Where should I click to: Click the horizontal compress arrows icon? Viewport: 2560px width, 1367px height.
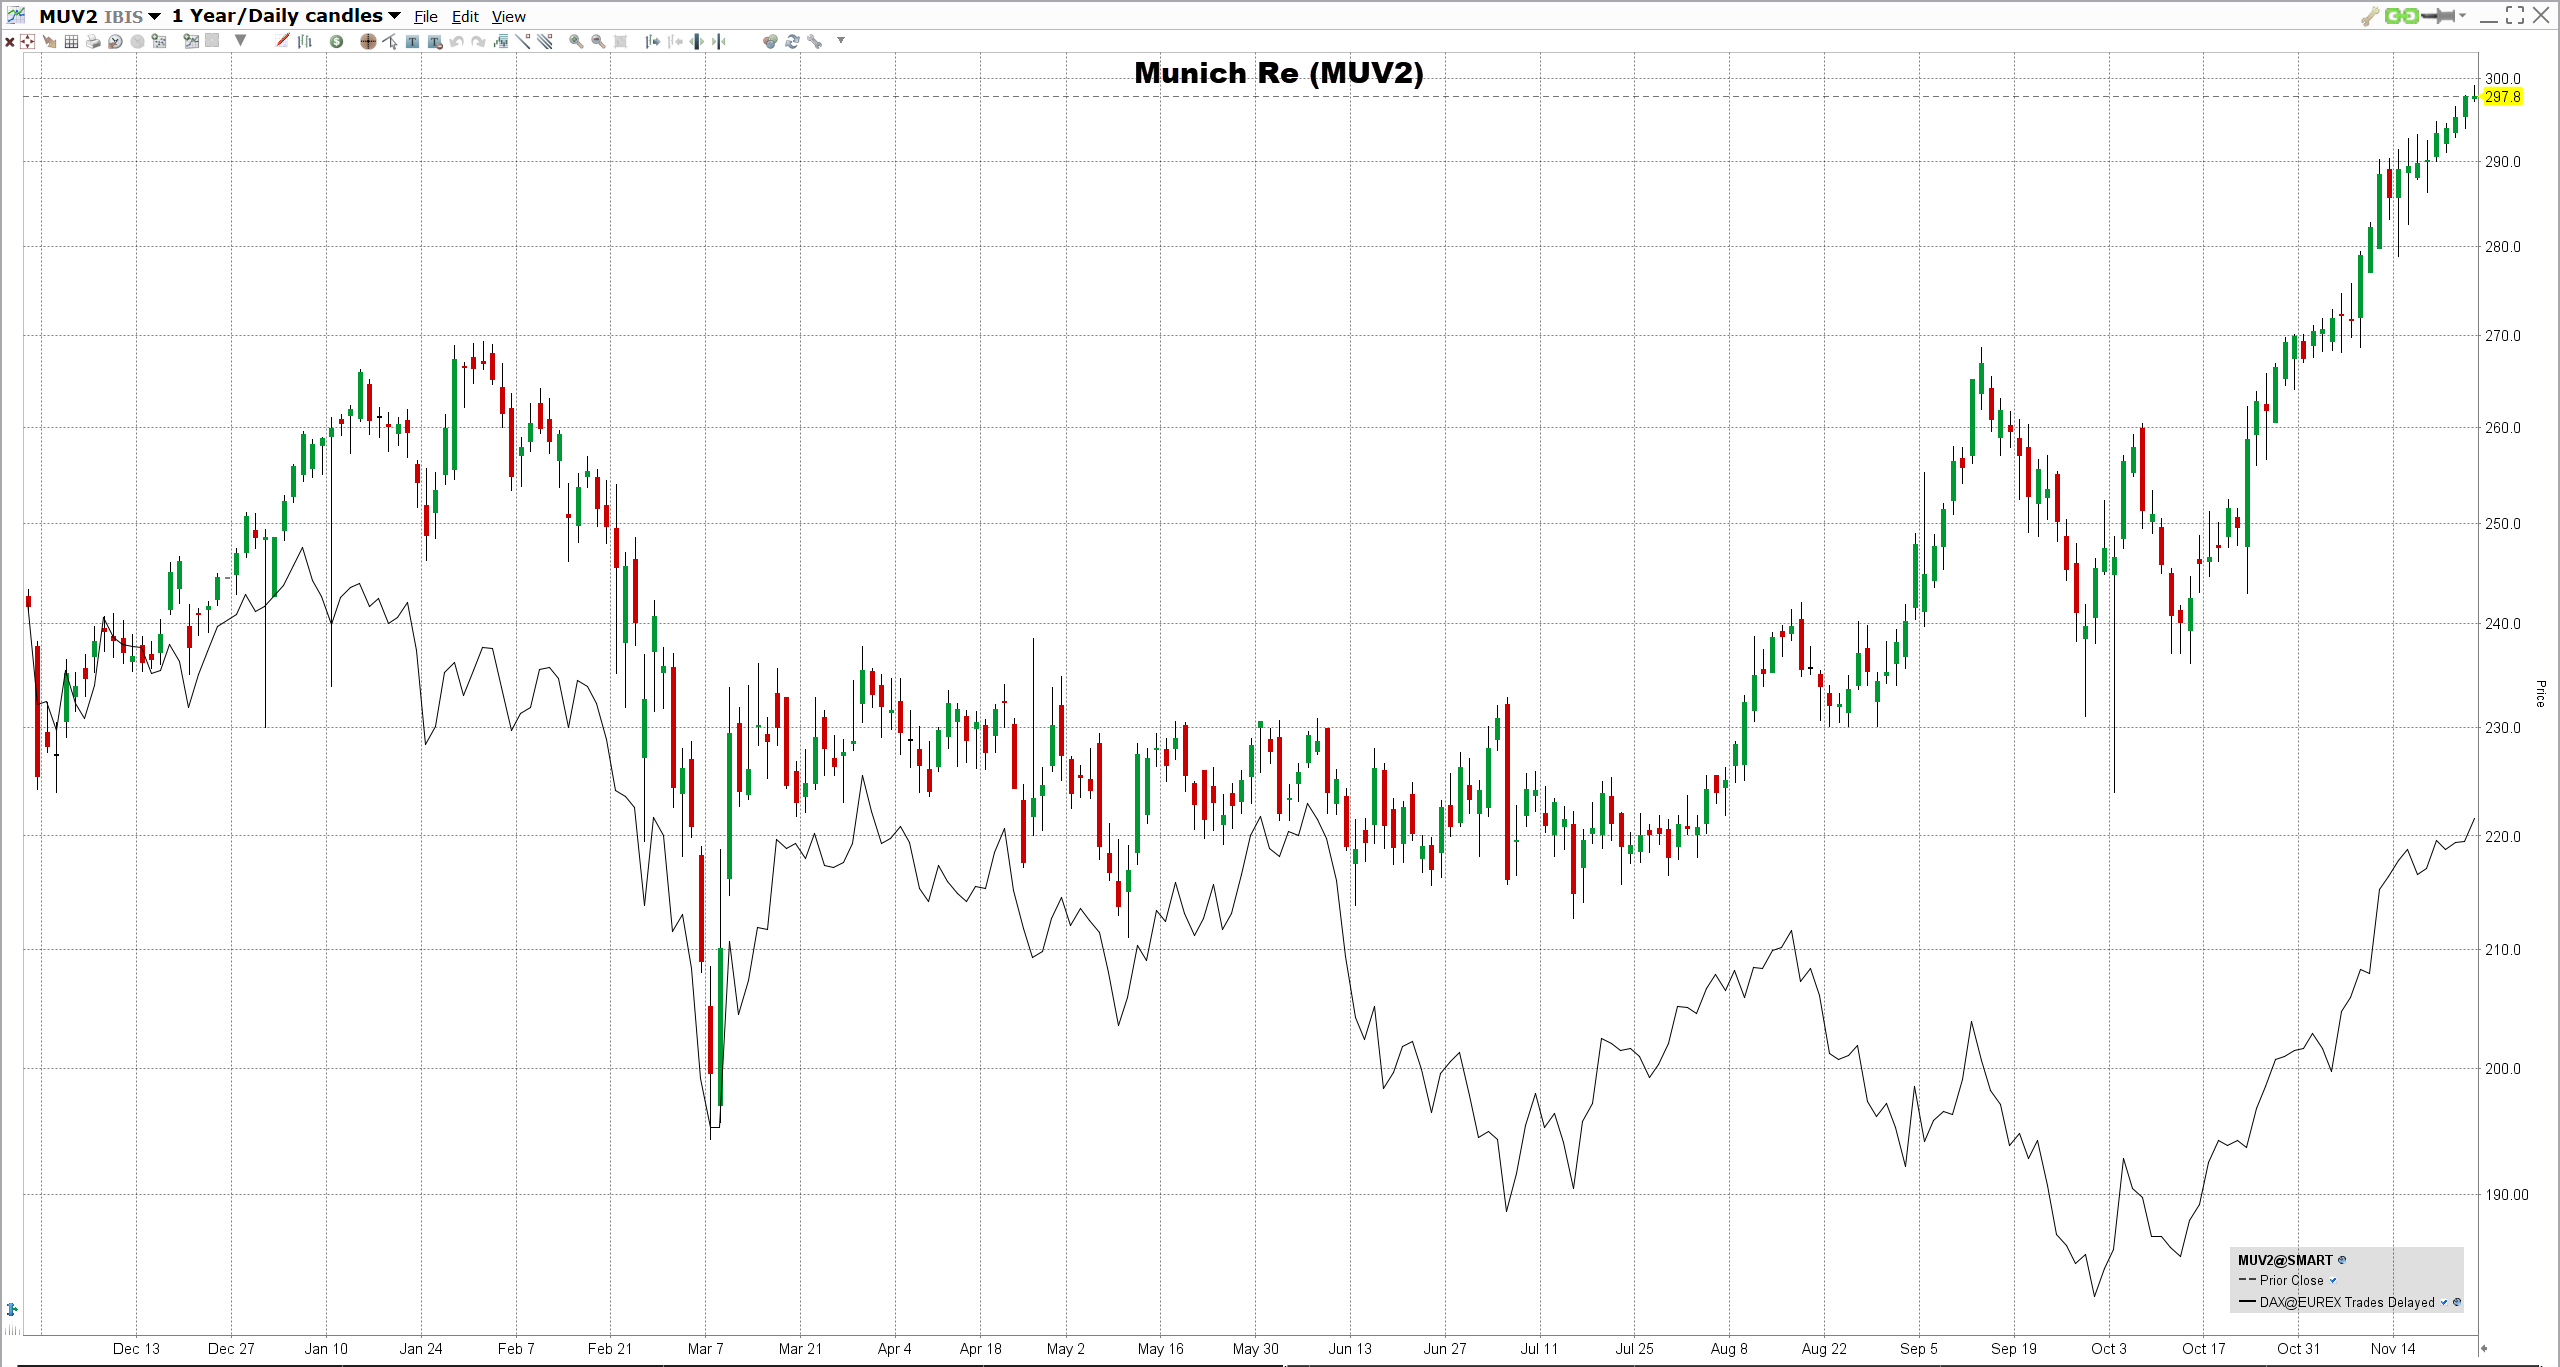tap(718, 41)
